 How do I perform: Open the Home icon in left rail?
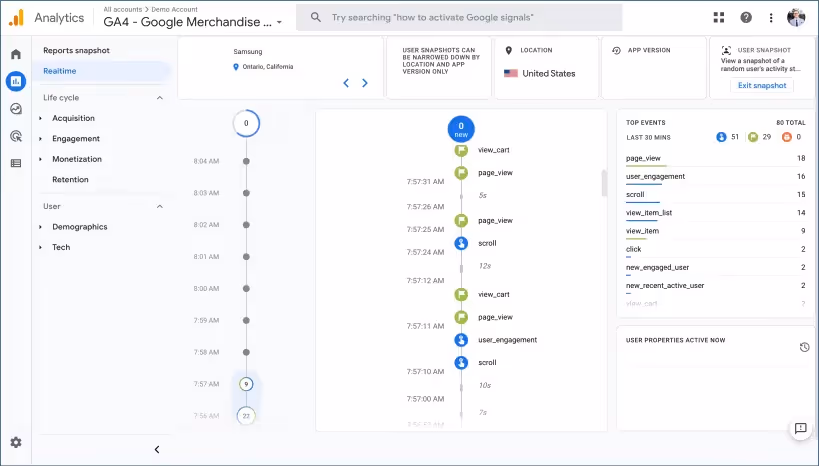16,54
